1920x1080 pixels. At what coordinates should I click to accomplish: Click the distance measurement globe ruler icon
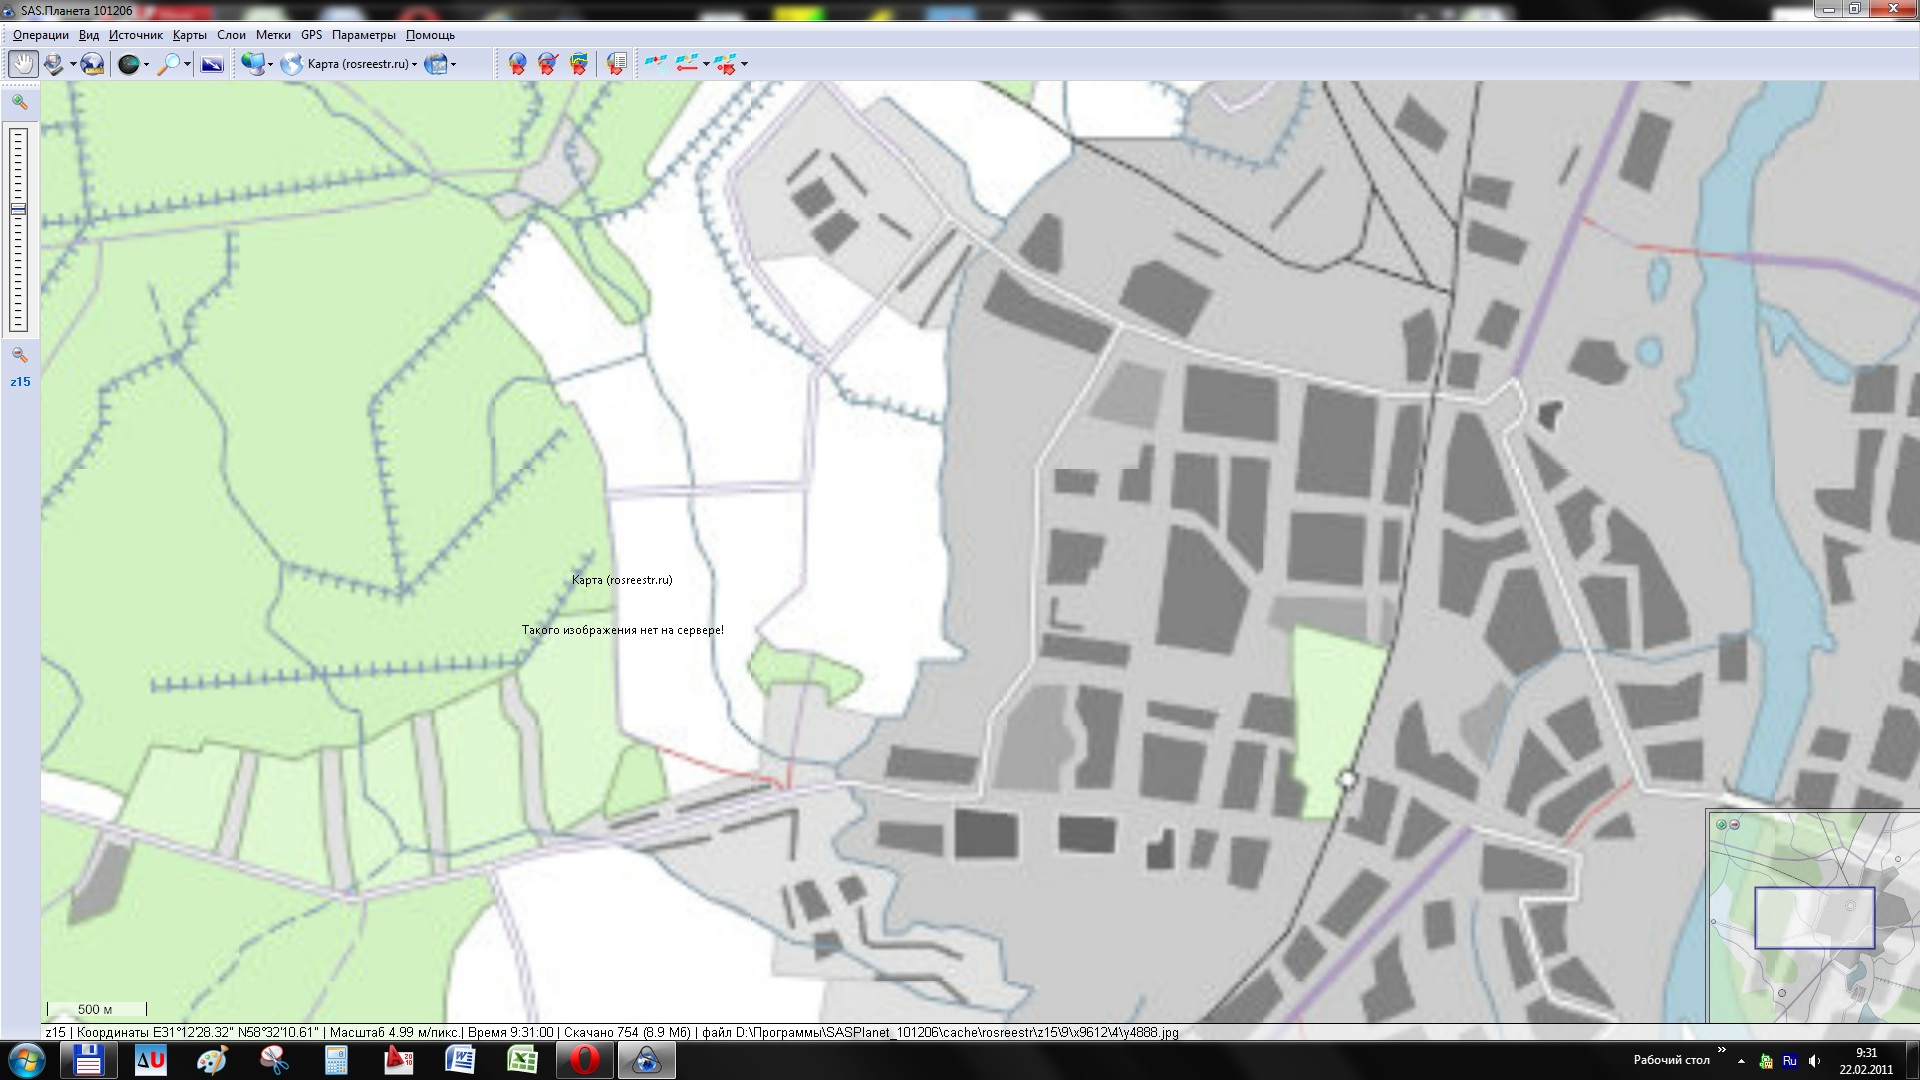pyautogui.click(x=92, y=64)
